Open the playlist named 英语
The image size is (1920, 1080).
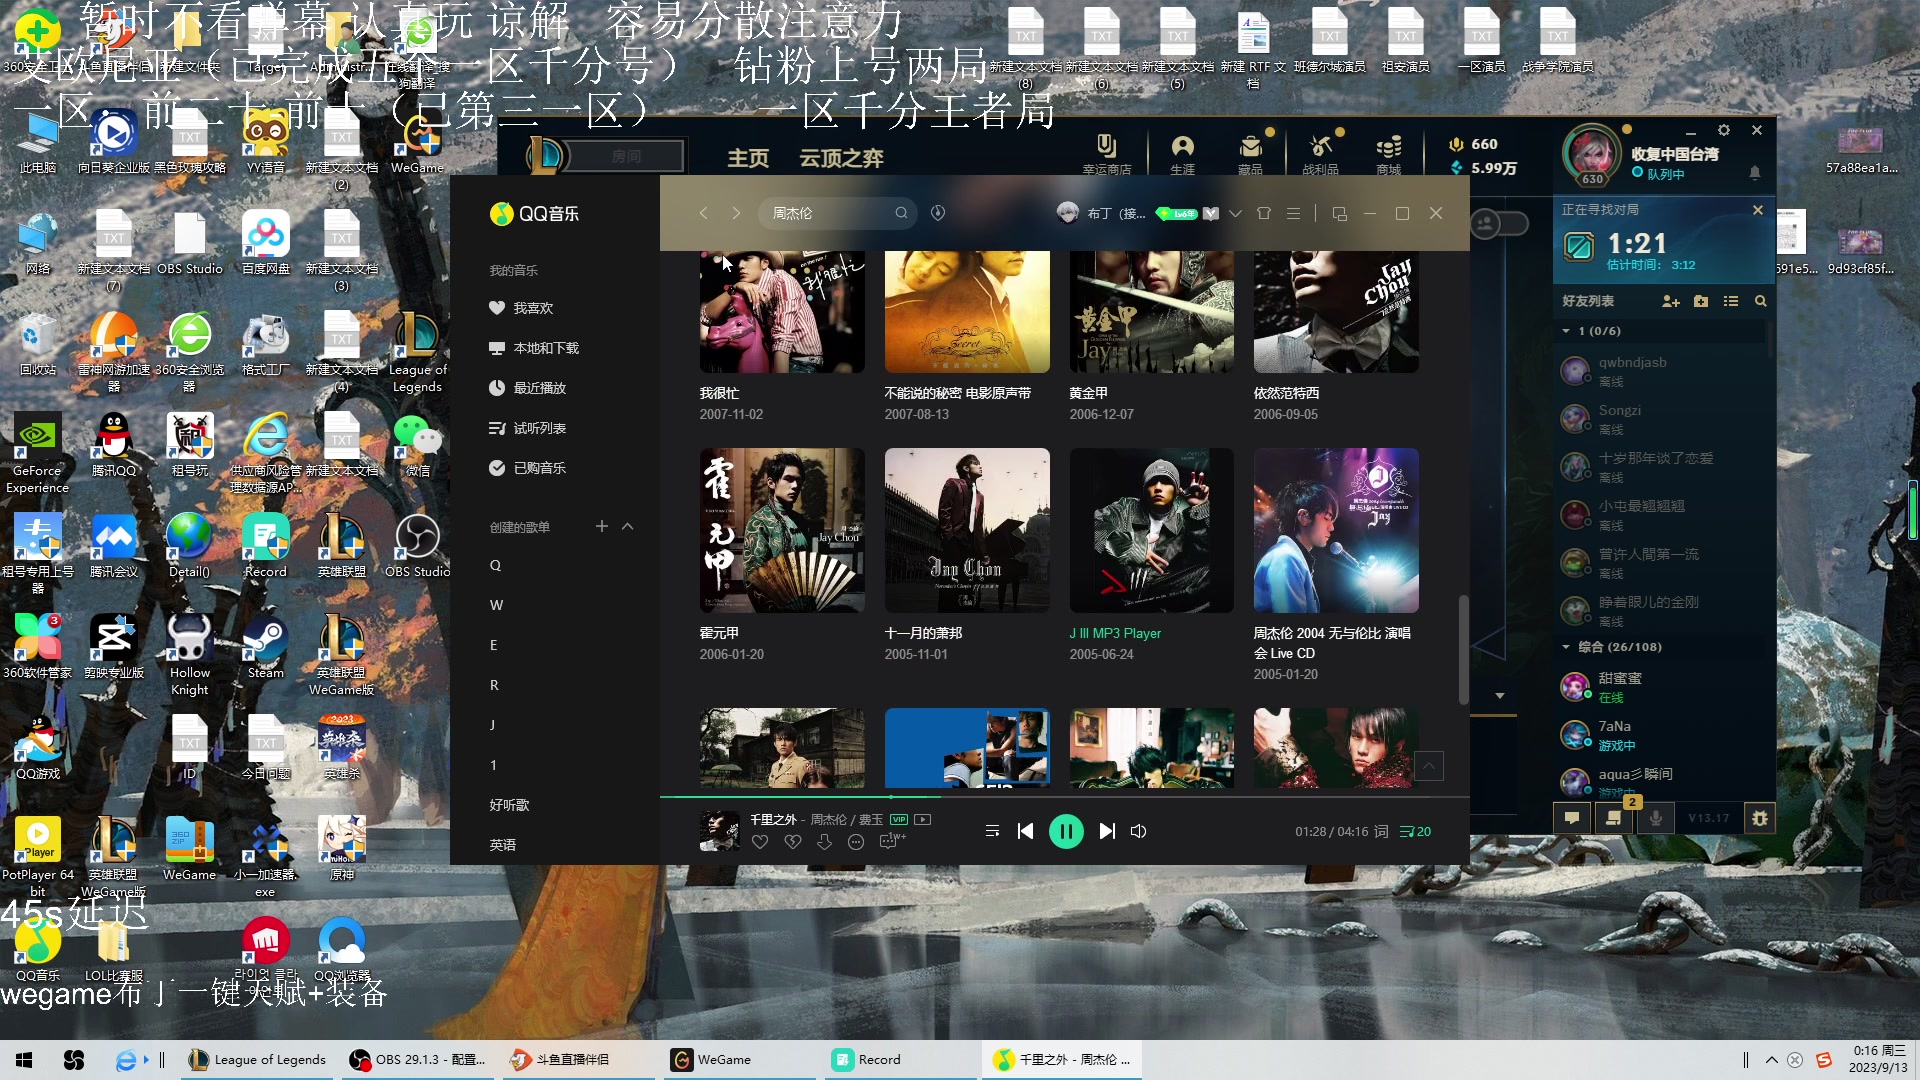click(x=502, y=845)
